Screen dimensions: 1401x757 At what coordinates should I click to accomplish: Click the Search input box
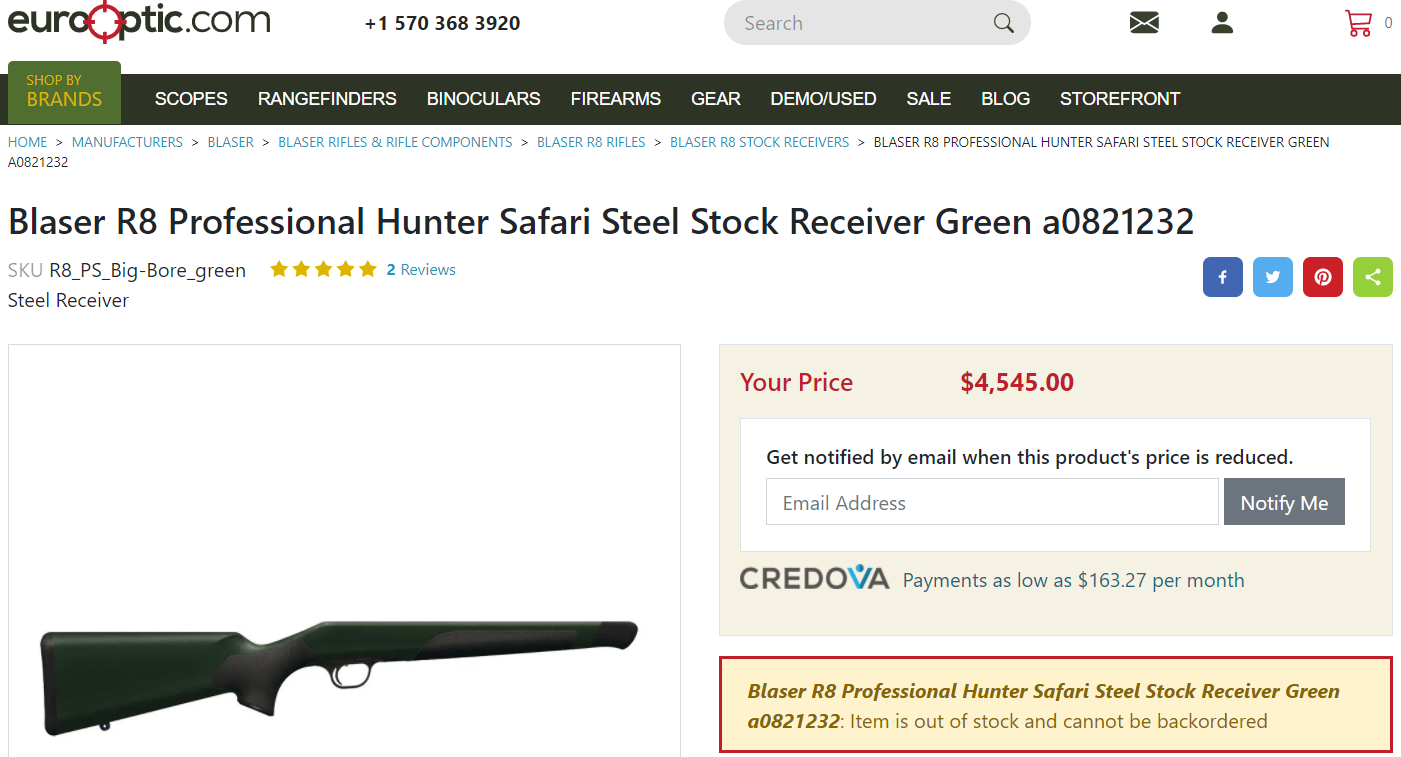860,23
